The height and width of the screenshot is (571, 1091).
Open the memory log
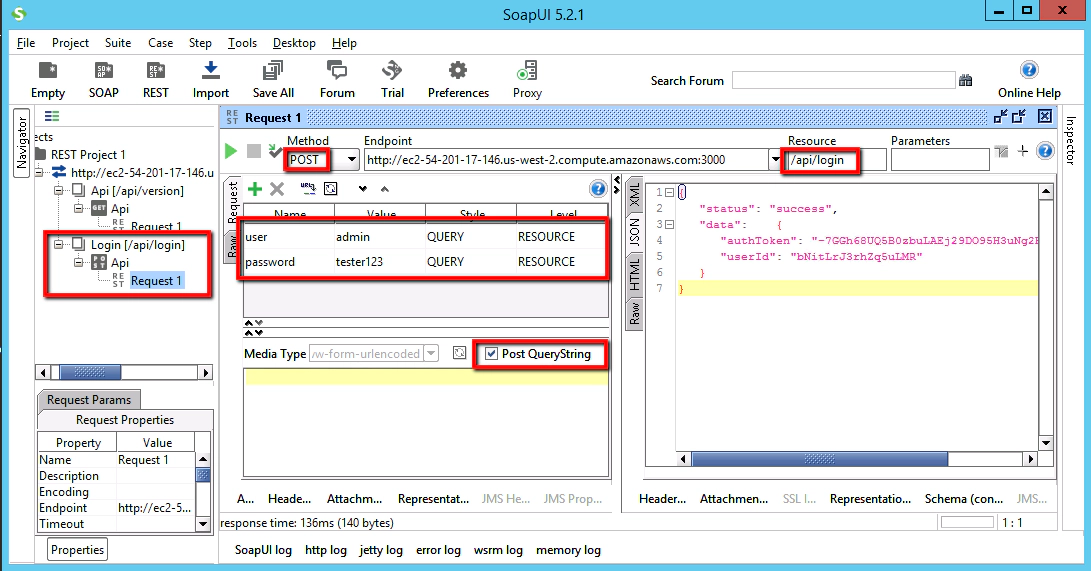568,549
